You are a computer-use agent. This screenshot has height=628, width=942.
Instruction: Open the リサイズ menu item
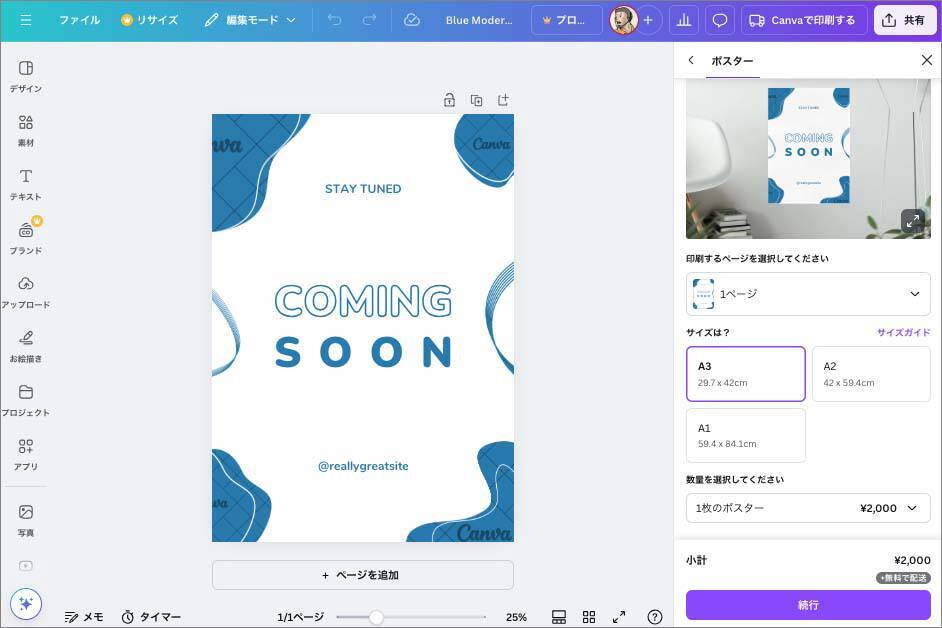pyautogui.click(x=149, y=20)
